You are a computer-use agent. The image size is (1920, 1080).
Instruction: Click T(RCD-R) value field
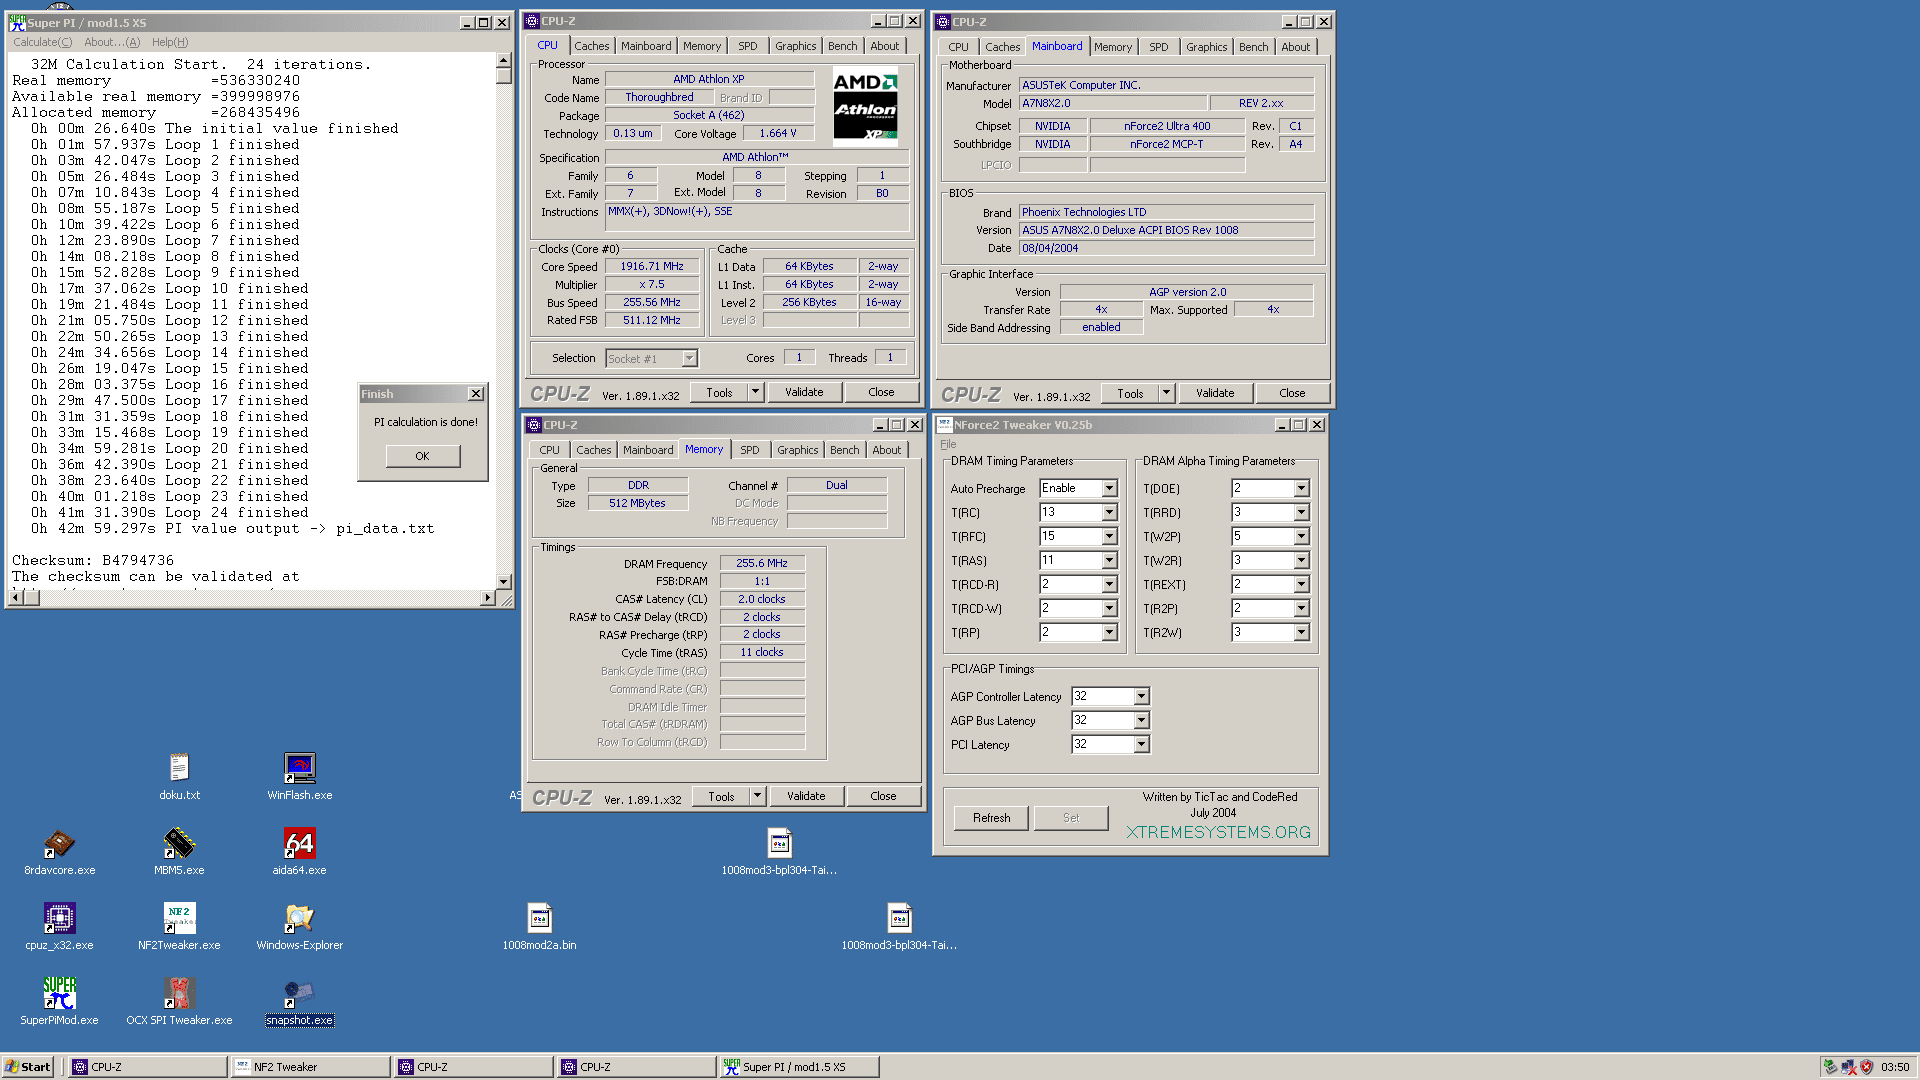[1070, 584]
